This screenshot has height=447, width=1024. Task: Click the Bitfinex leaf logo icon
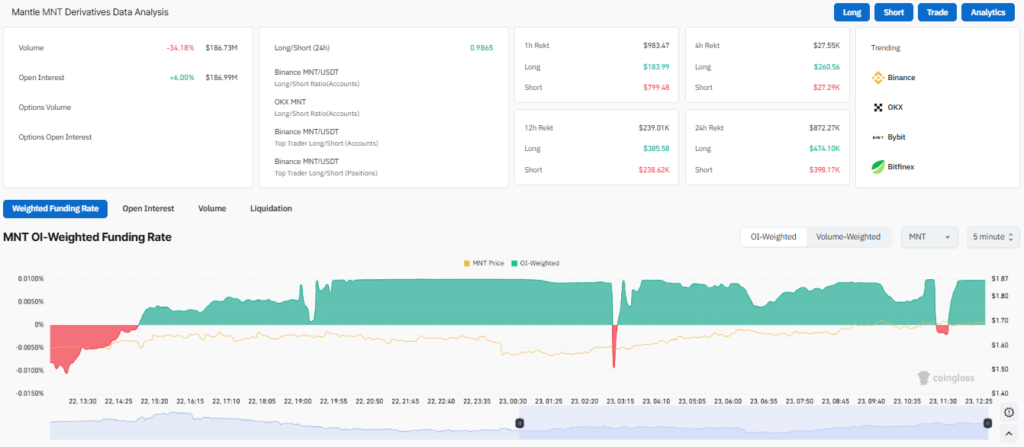tap(878, 166)
